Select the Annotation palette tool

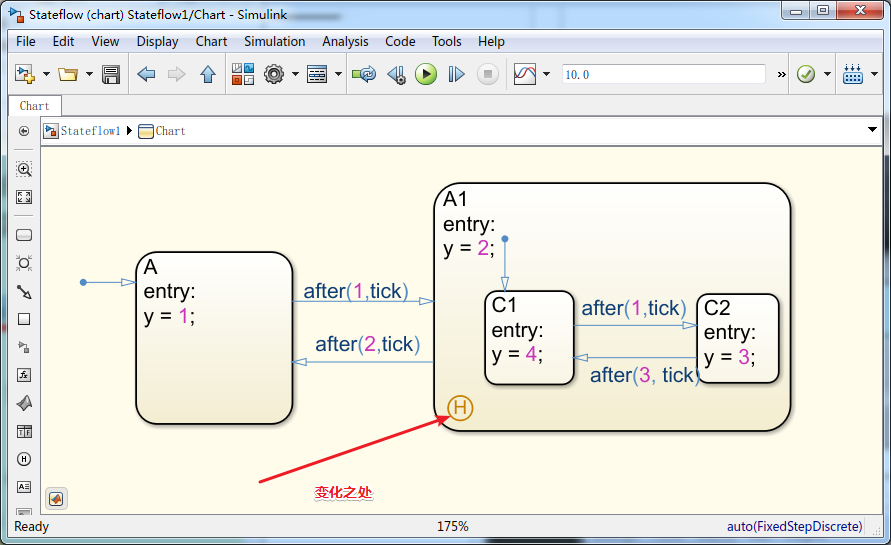pos(24,486)
